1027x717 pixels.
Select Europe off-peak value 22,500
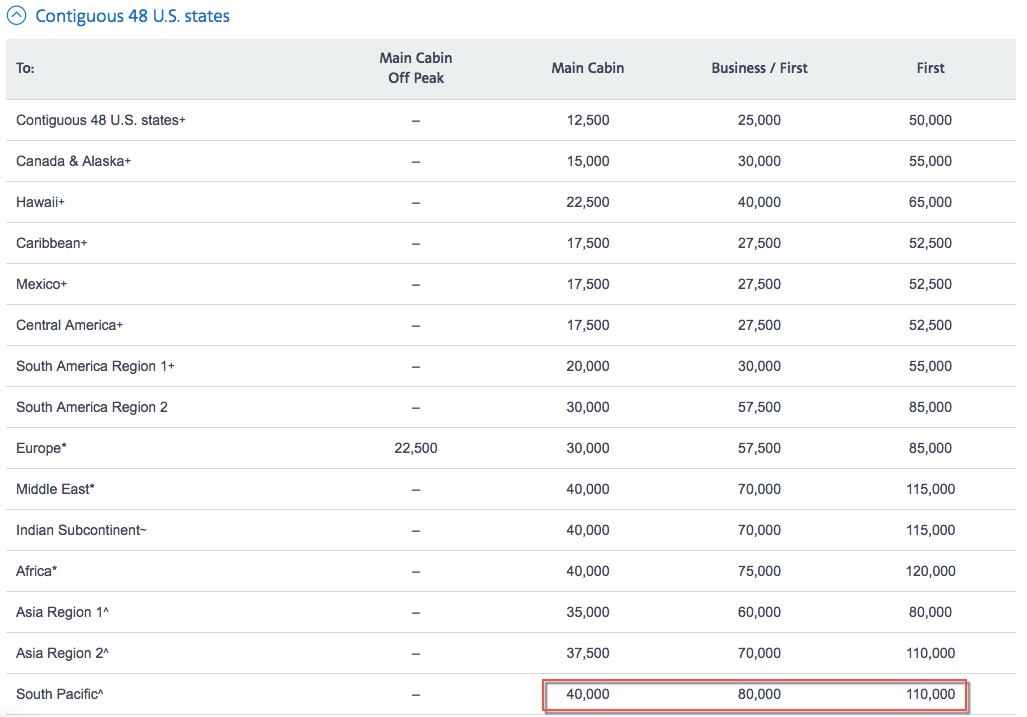point(416,449)
